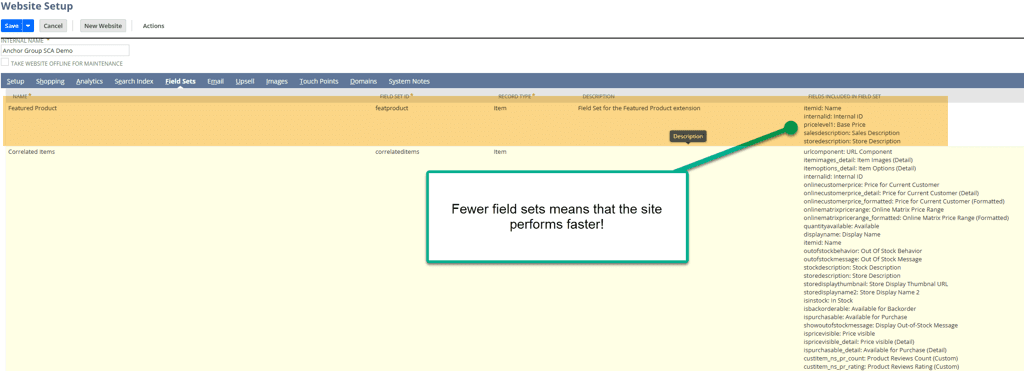Click the New Website button
The image size is (1024, 371).
point(103,25)
